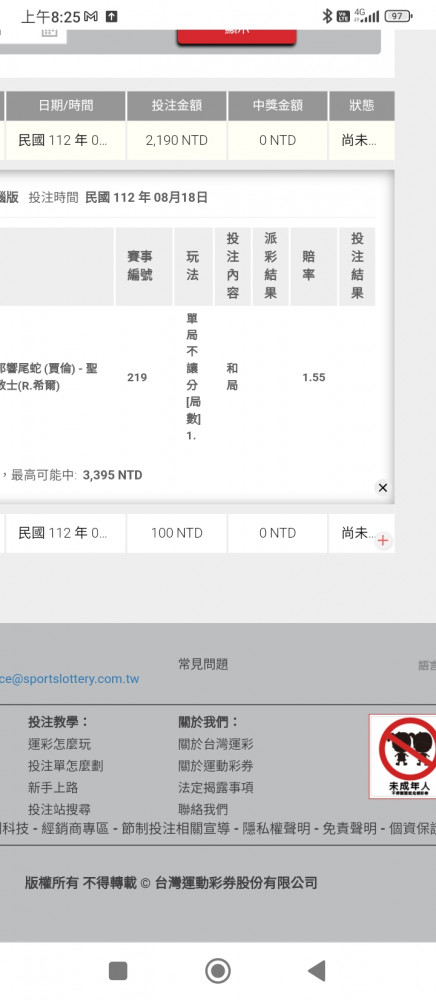436x1000 pixels.
Task: Open 常見問題 FAQ link
Action: coord(203,665)
